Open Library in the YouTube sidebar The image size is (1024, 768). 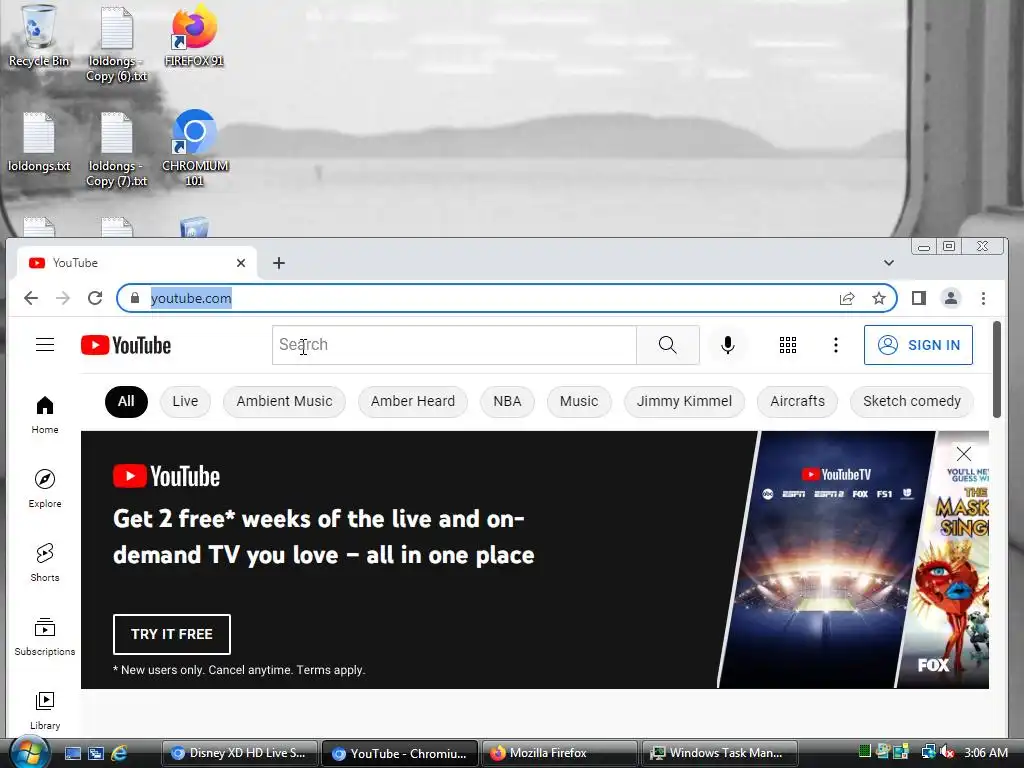[44, 711]
